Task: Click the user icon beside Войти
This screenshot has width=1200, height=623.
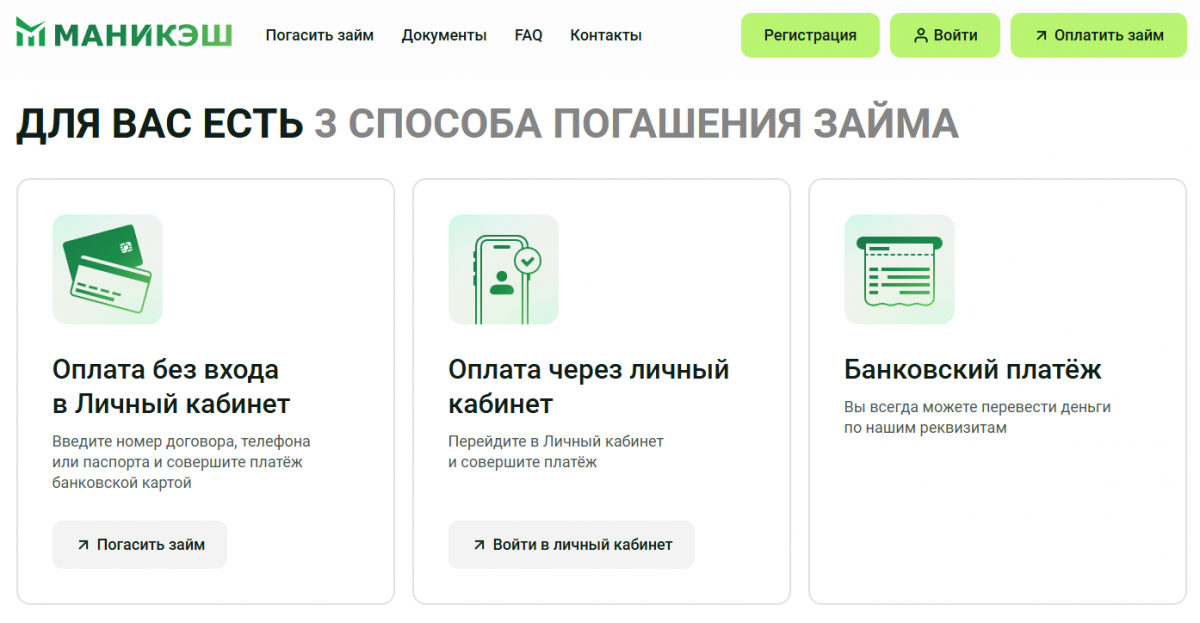Action: click(921, 36)
